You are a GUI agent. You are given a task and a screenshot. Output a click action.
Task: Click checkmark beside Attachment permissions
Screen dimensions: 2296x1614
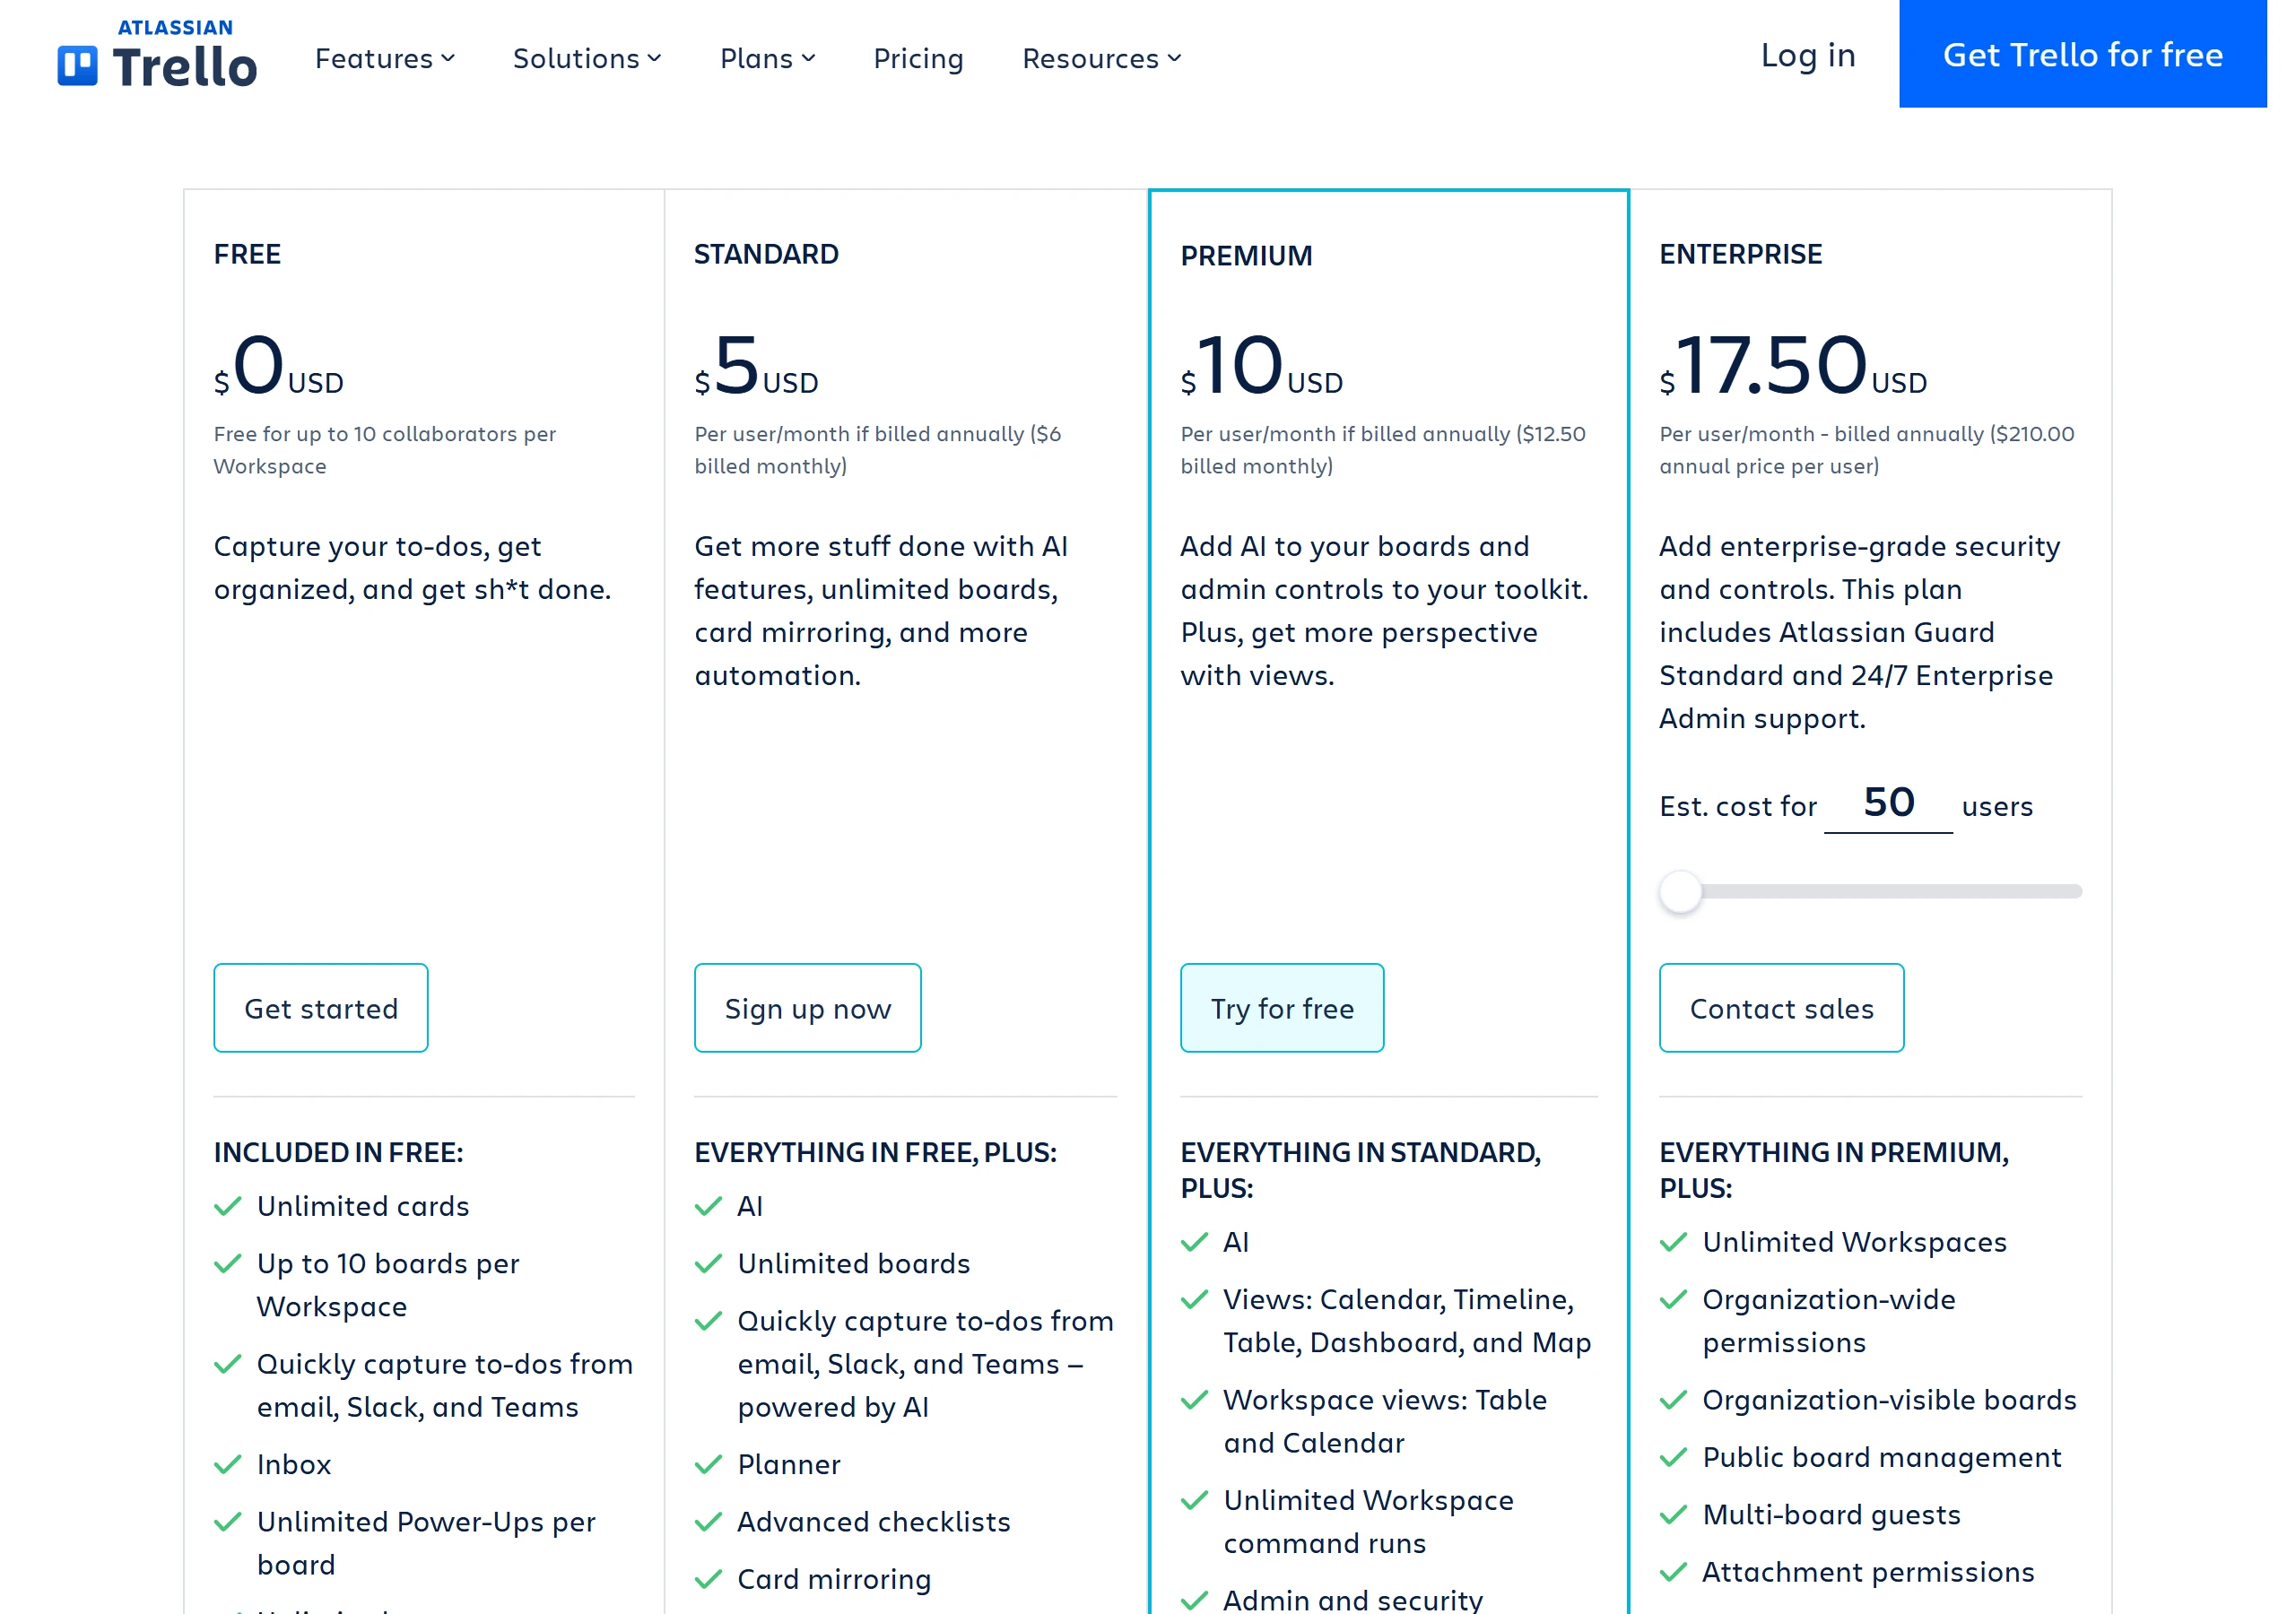click(1674, 1573)
